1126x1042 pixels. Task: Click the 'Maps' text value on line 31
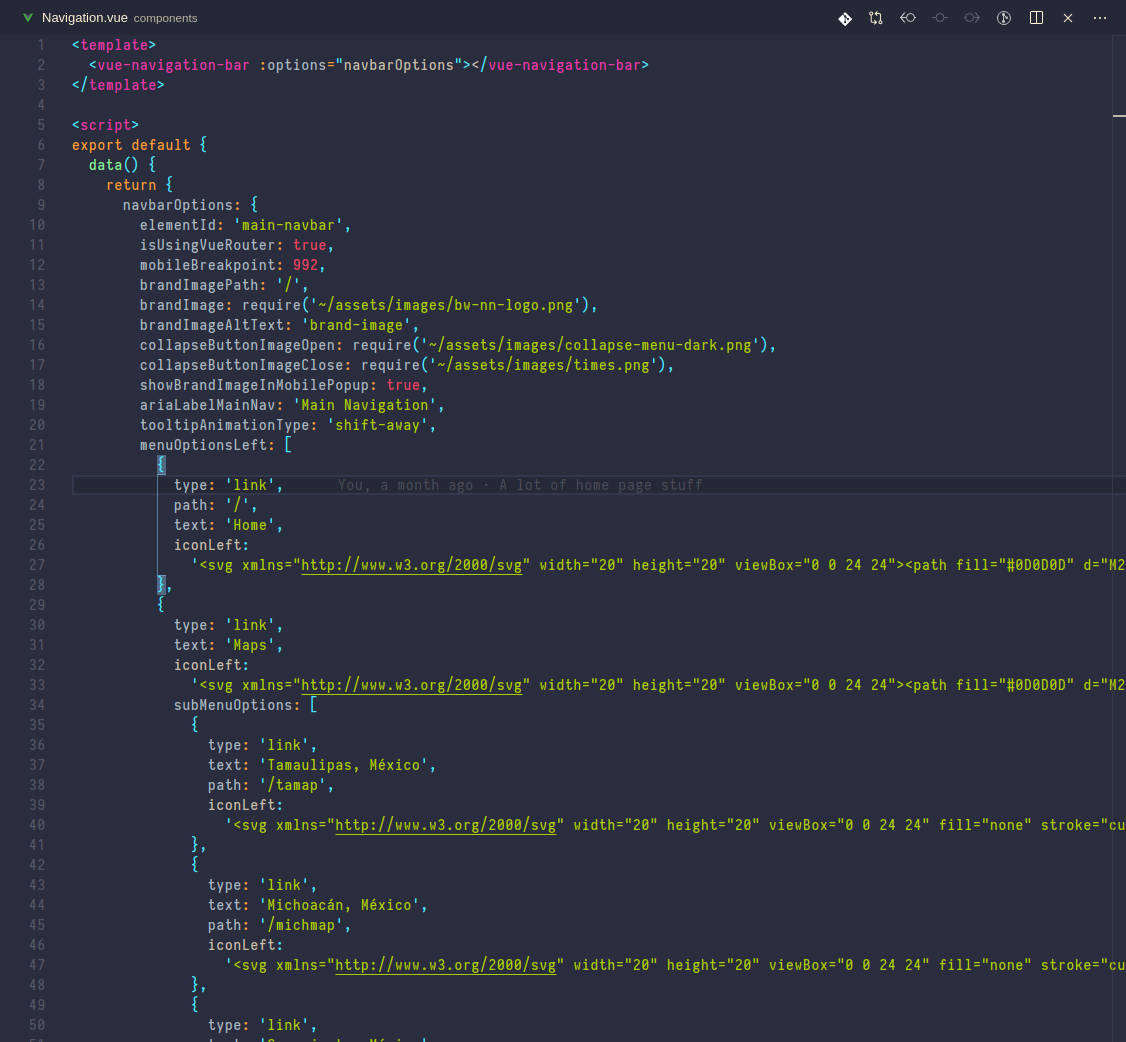click(x=250, y=646)
